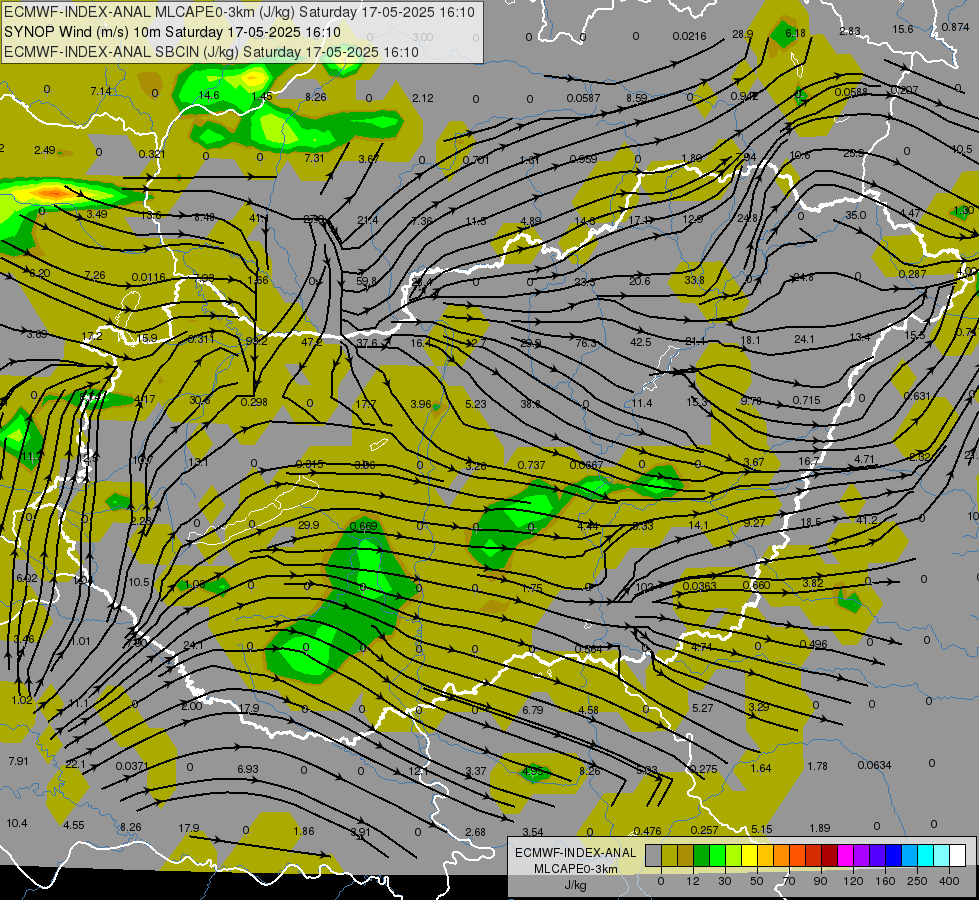The width and height of the screenshot is (979, 900).
Task: Click the map value 5.15
Action: click(762, 829)
